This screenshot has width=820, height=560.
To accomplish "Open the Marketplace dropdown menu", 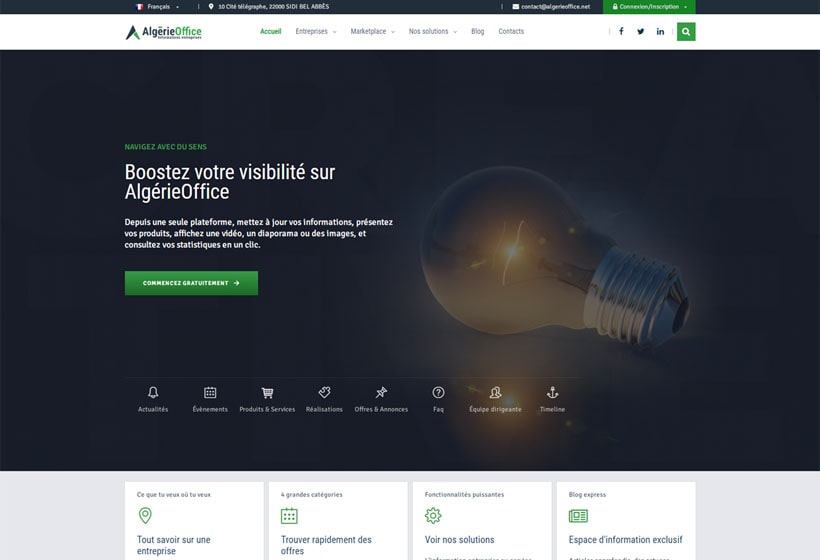I will (372, 31).
